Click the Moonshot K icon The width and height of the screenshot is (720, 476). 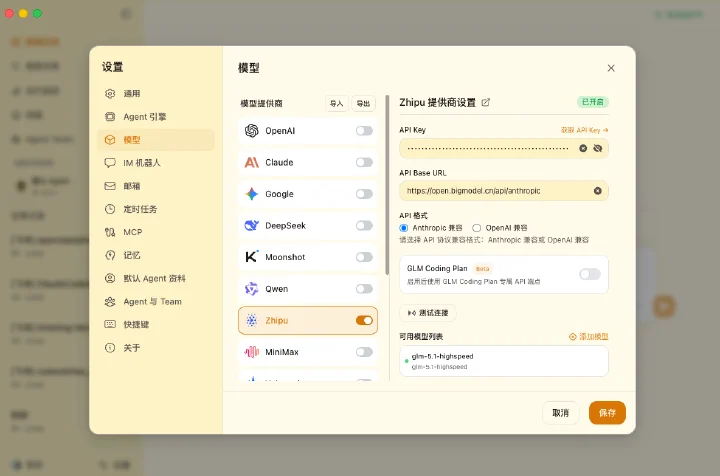(251, 257)
